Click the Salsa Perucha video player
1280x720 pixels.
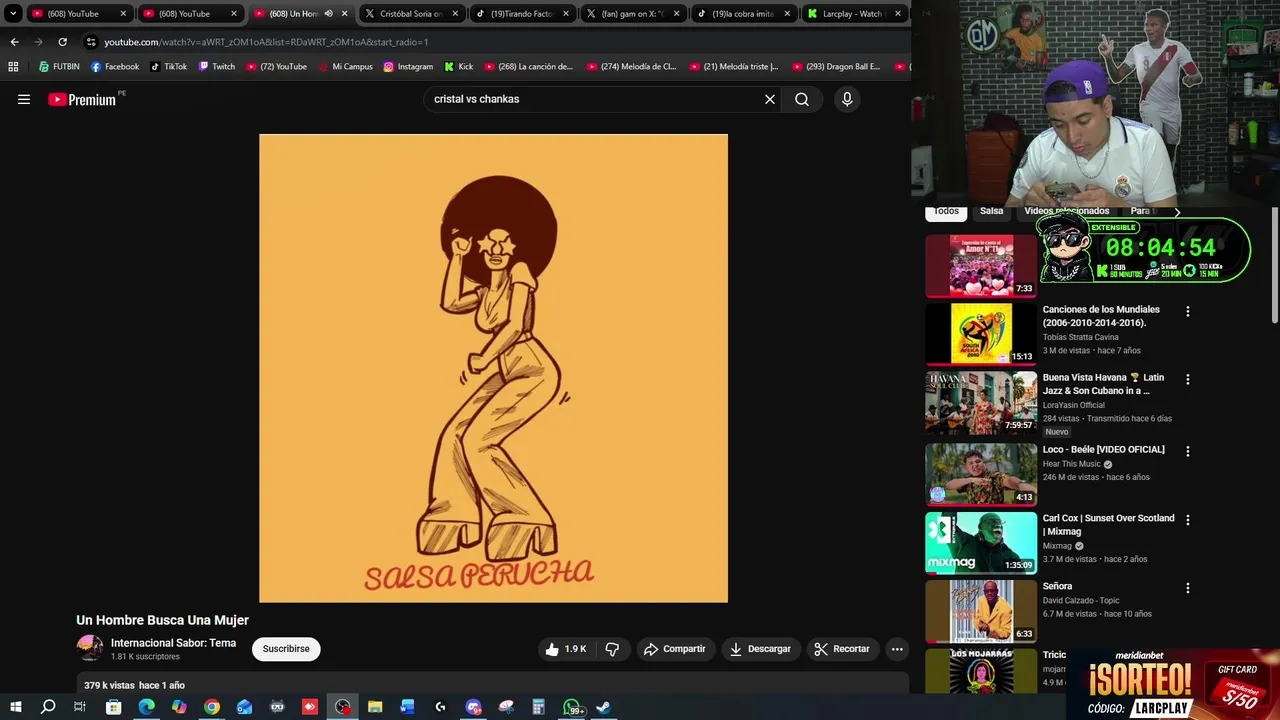click(493, 368)
